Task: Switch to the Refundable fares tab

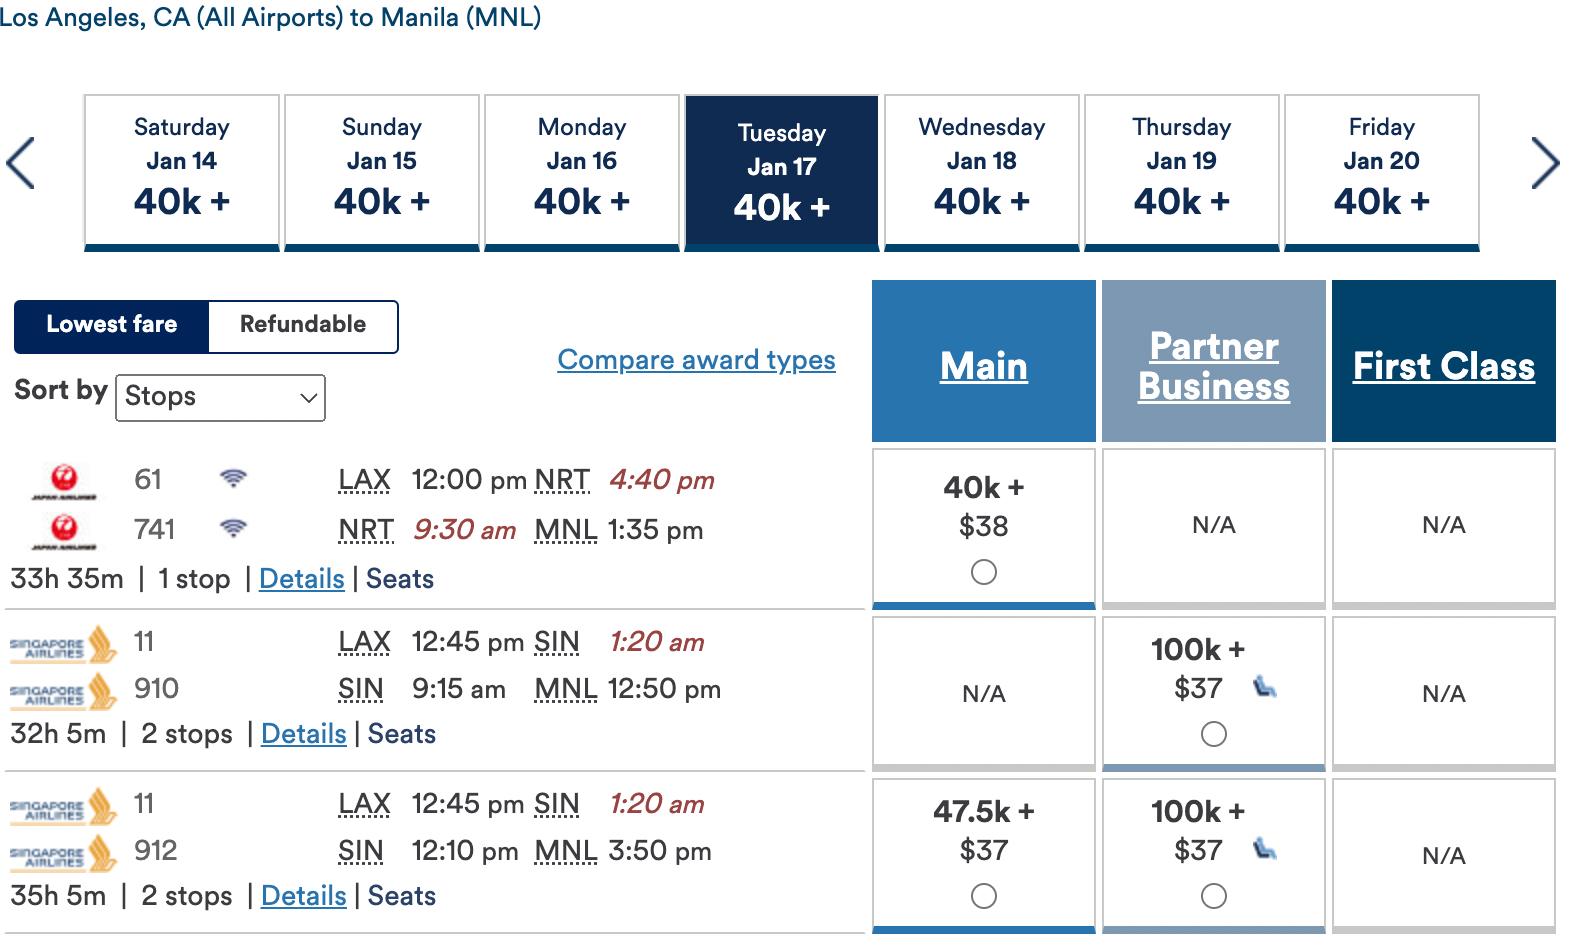Action: pos(301,325)
